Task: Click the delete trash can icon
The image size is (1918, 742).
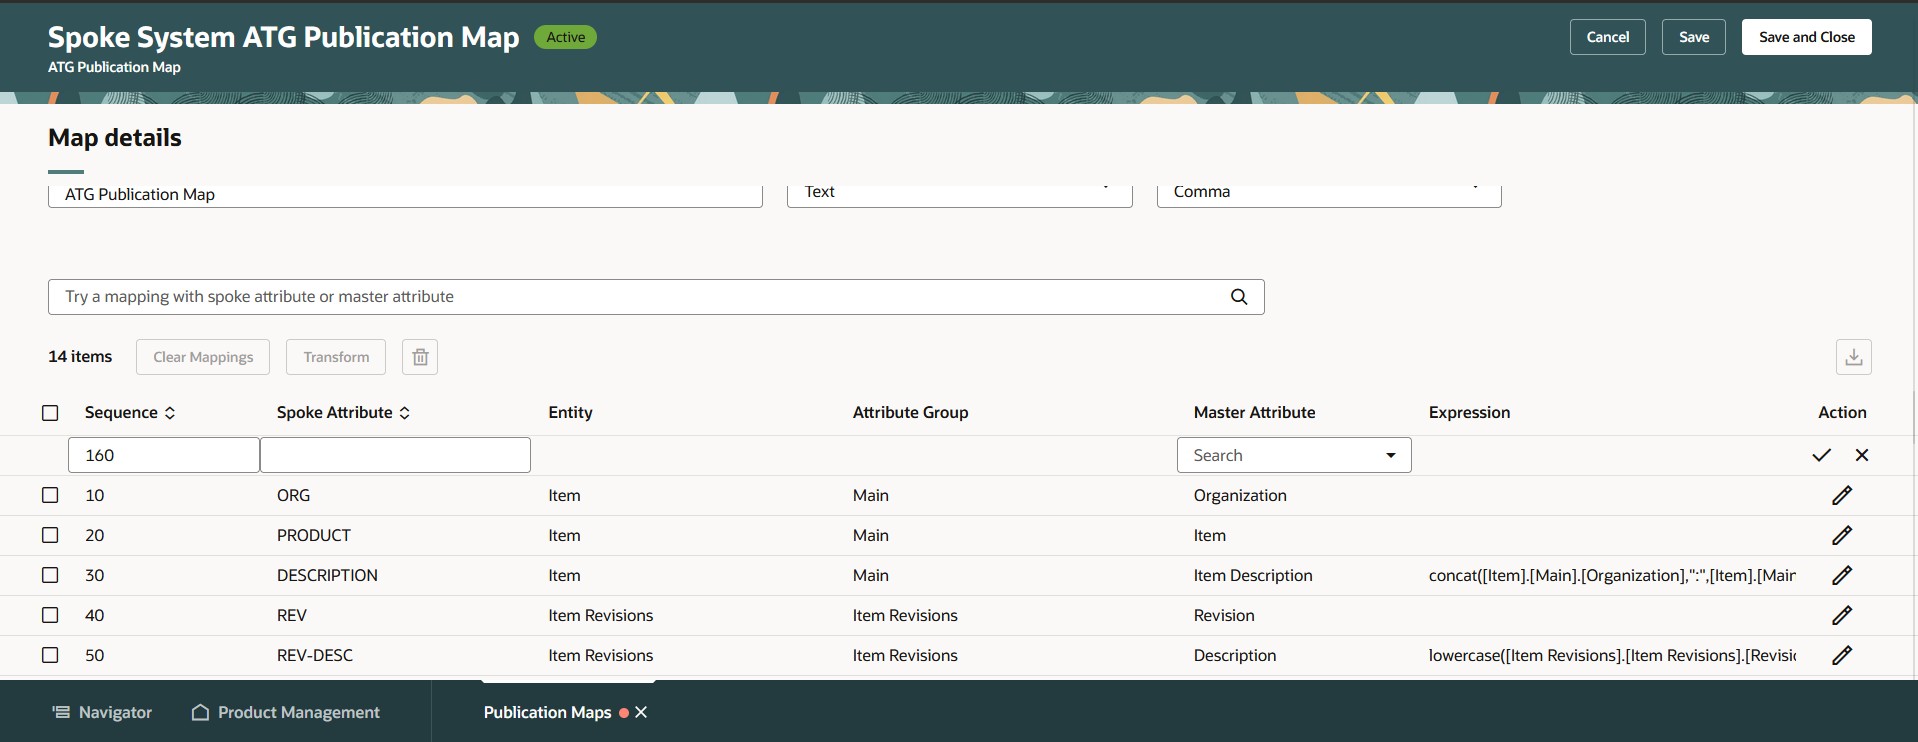Action: (420, 357)
